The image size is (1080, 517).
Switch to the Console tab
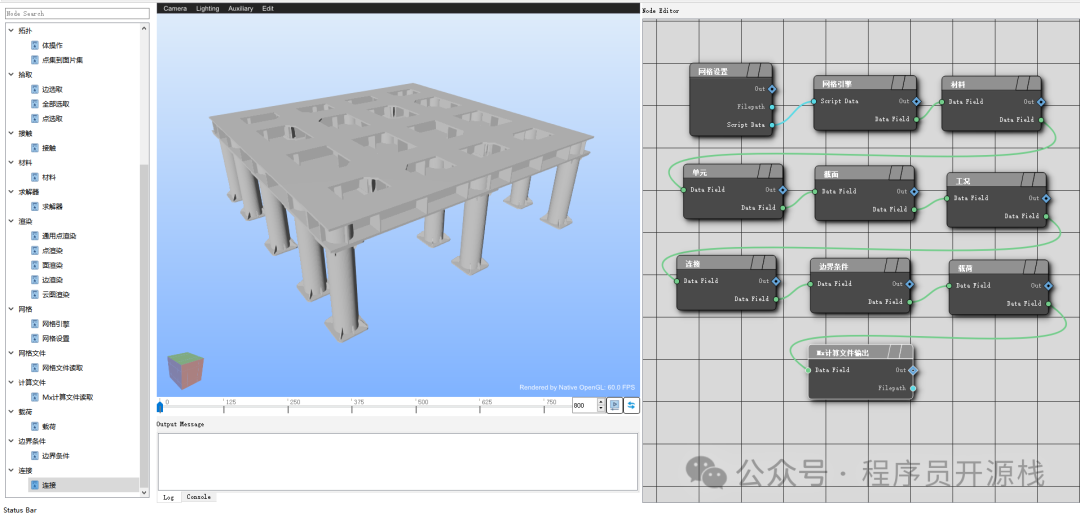(x=199, y=497)
